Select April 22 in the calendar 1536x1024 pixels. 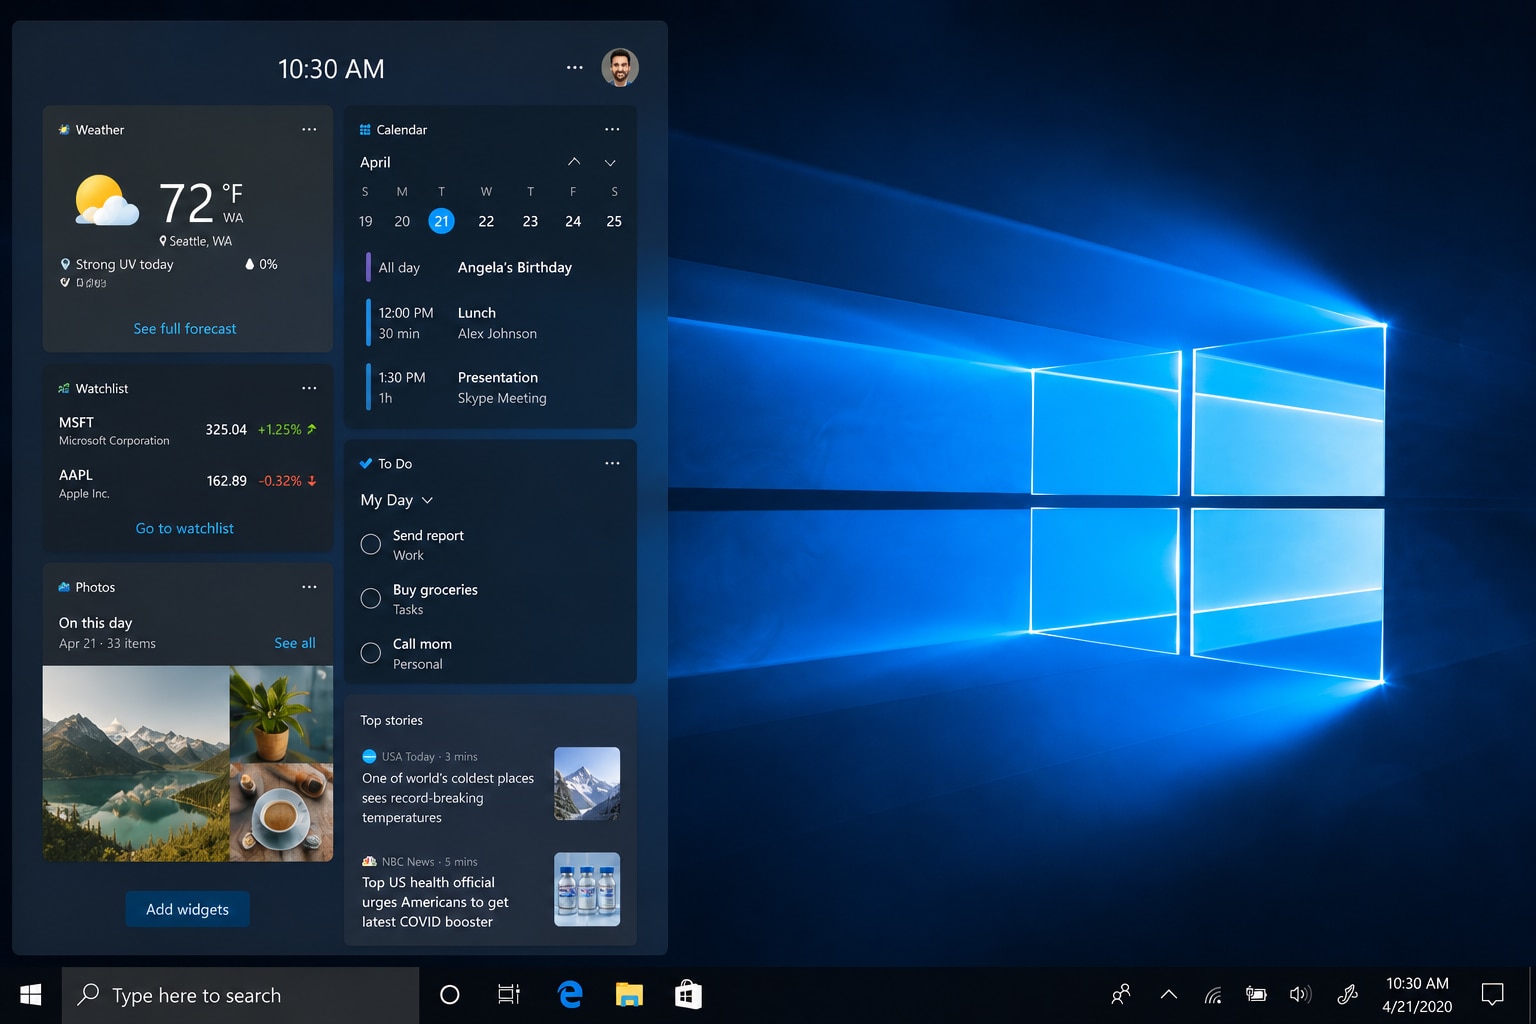click(x=486, y=221)
